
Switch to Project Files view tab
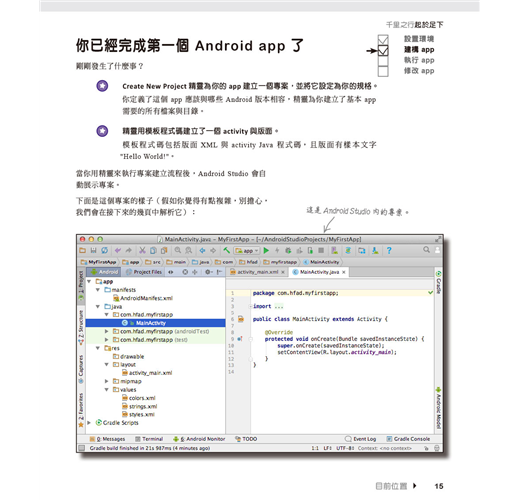pyautogui.click(x=144, y=272)
